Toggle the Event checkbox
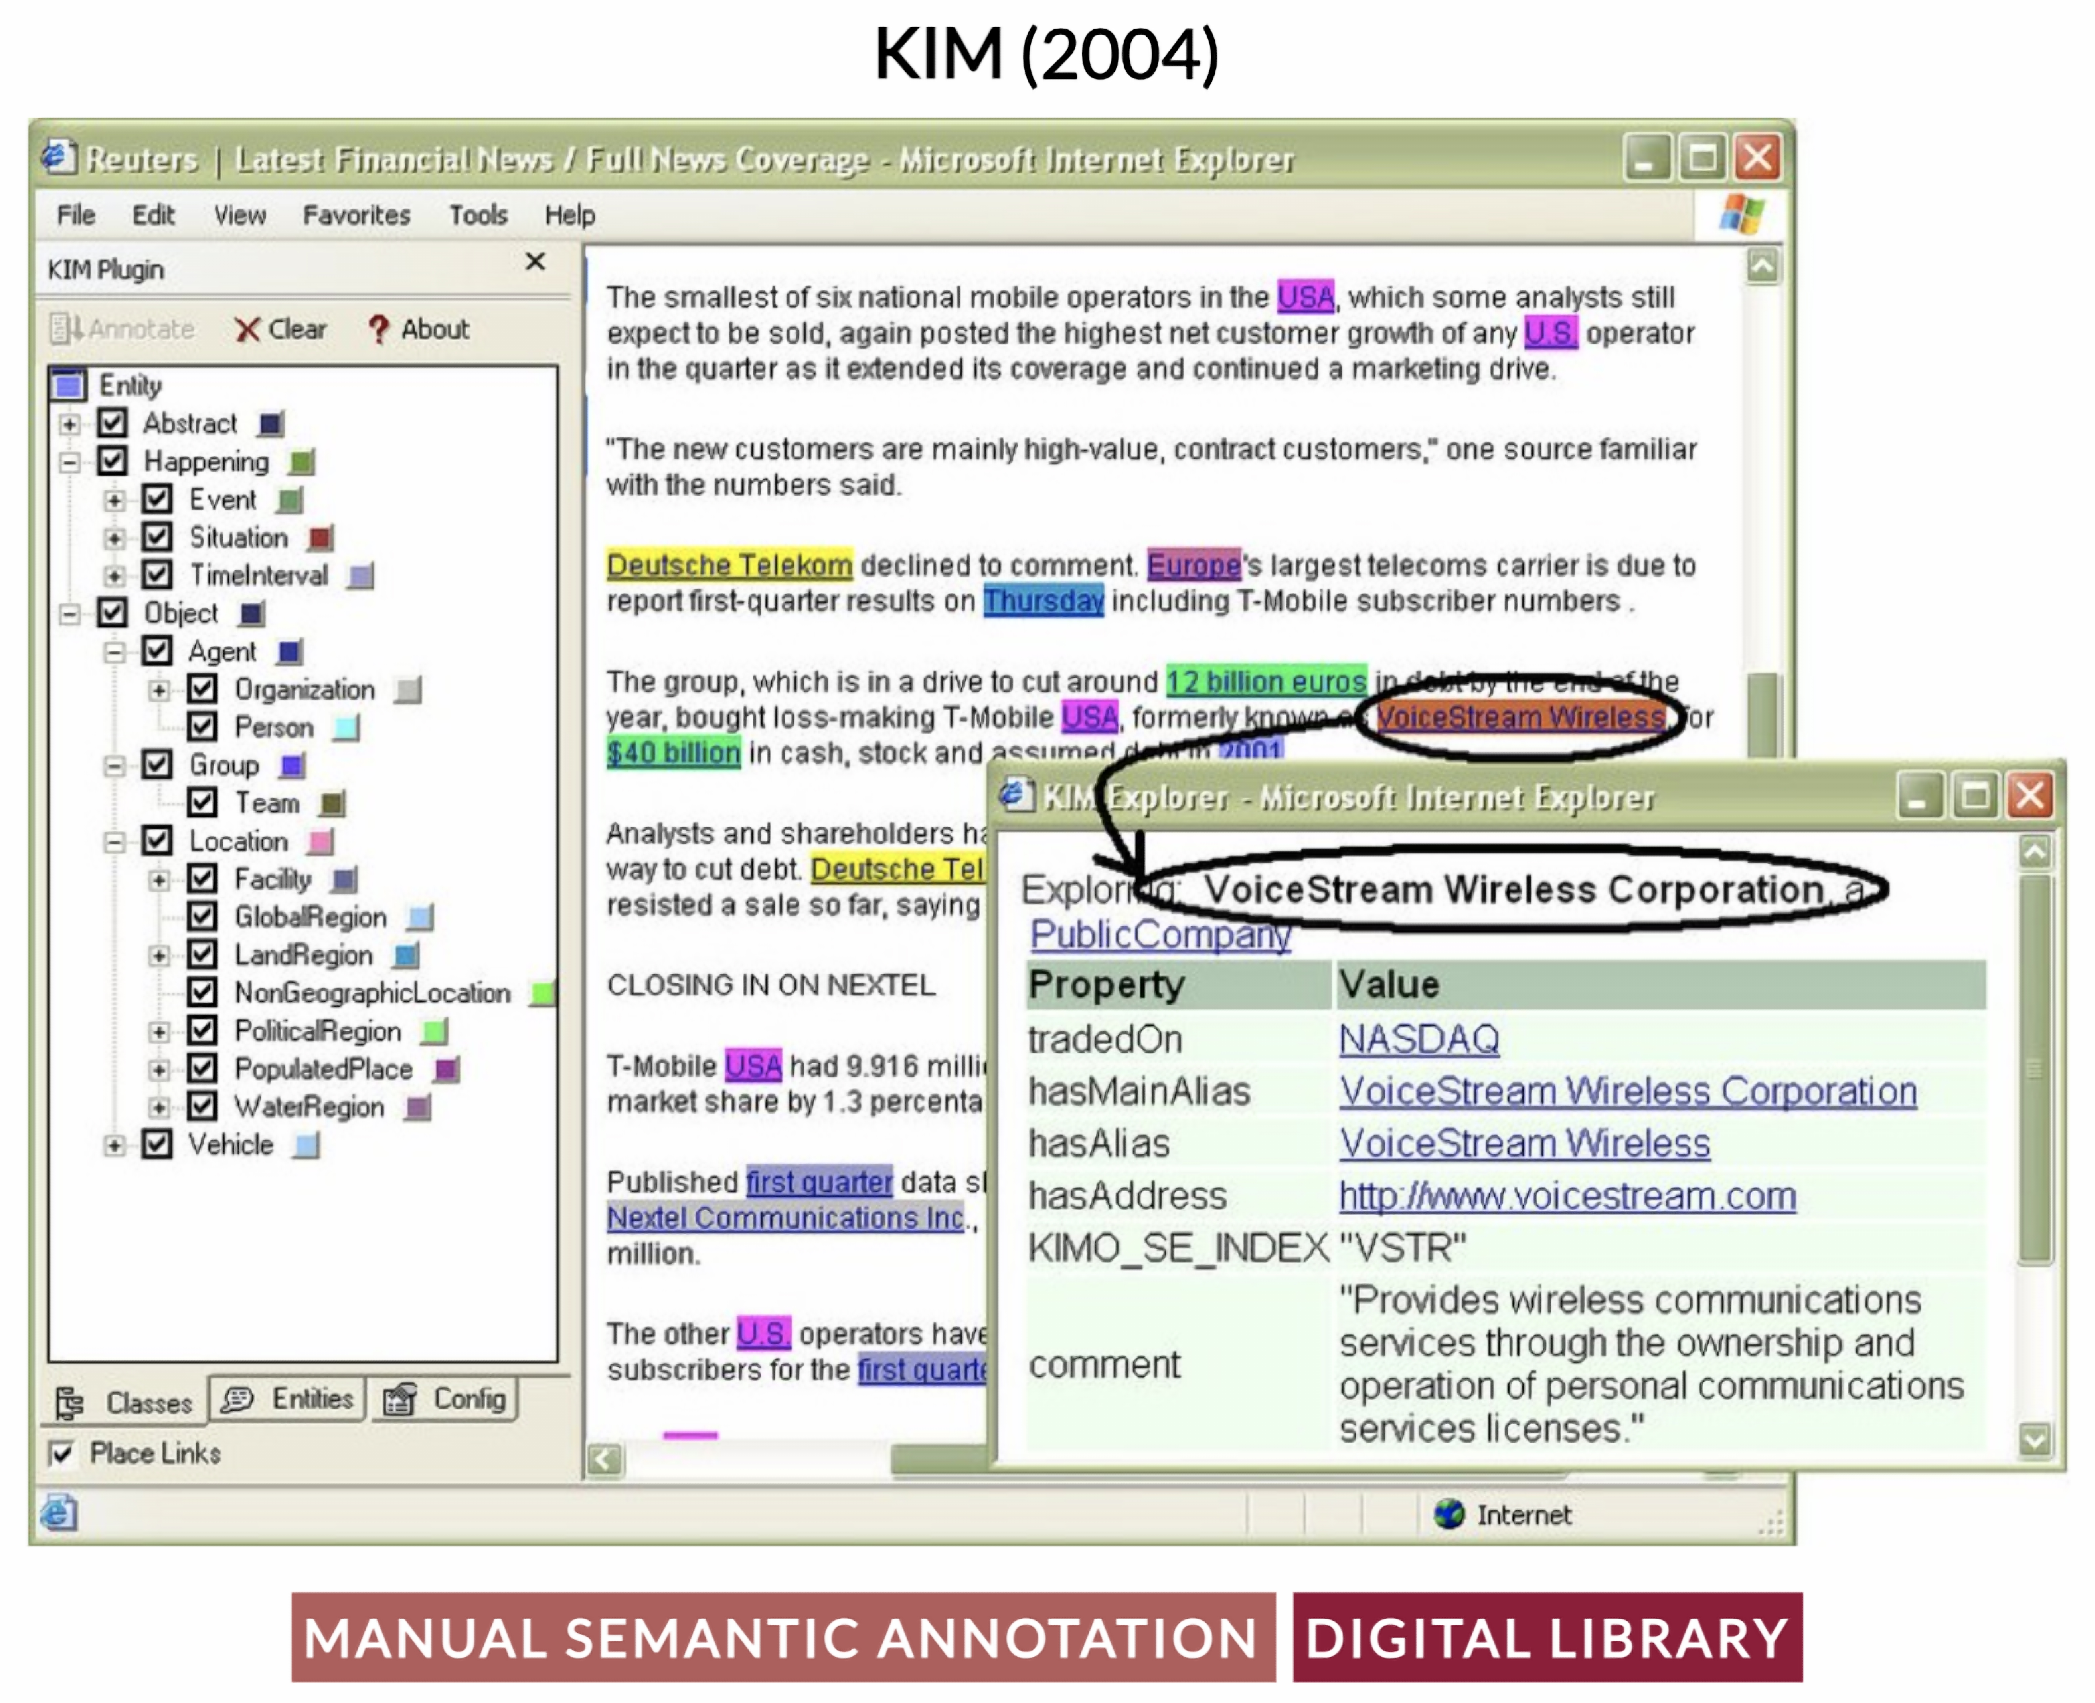2095x1703 pixels. point(157,499)
